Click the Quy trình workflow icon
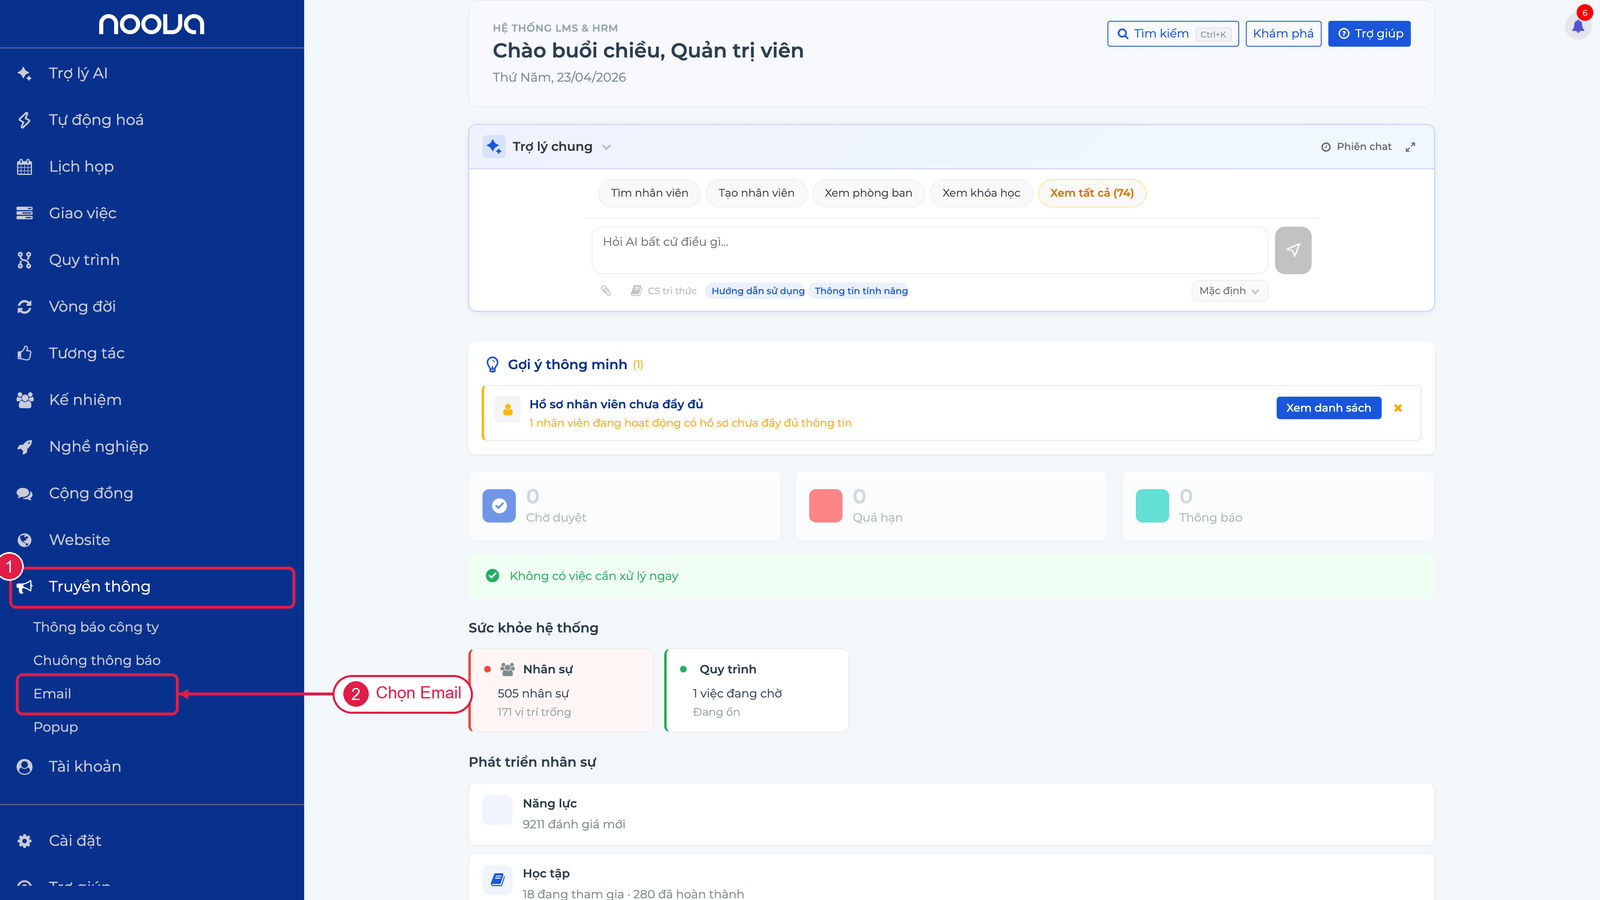 coord(25,260)
